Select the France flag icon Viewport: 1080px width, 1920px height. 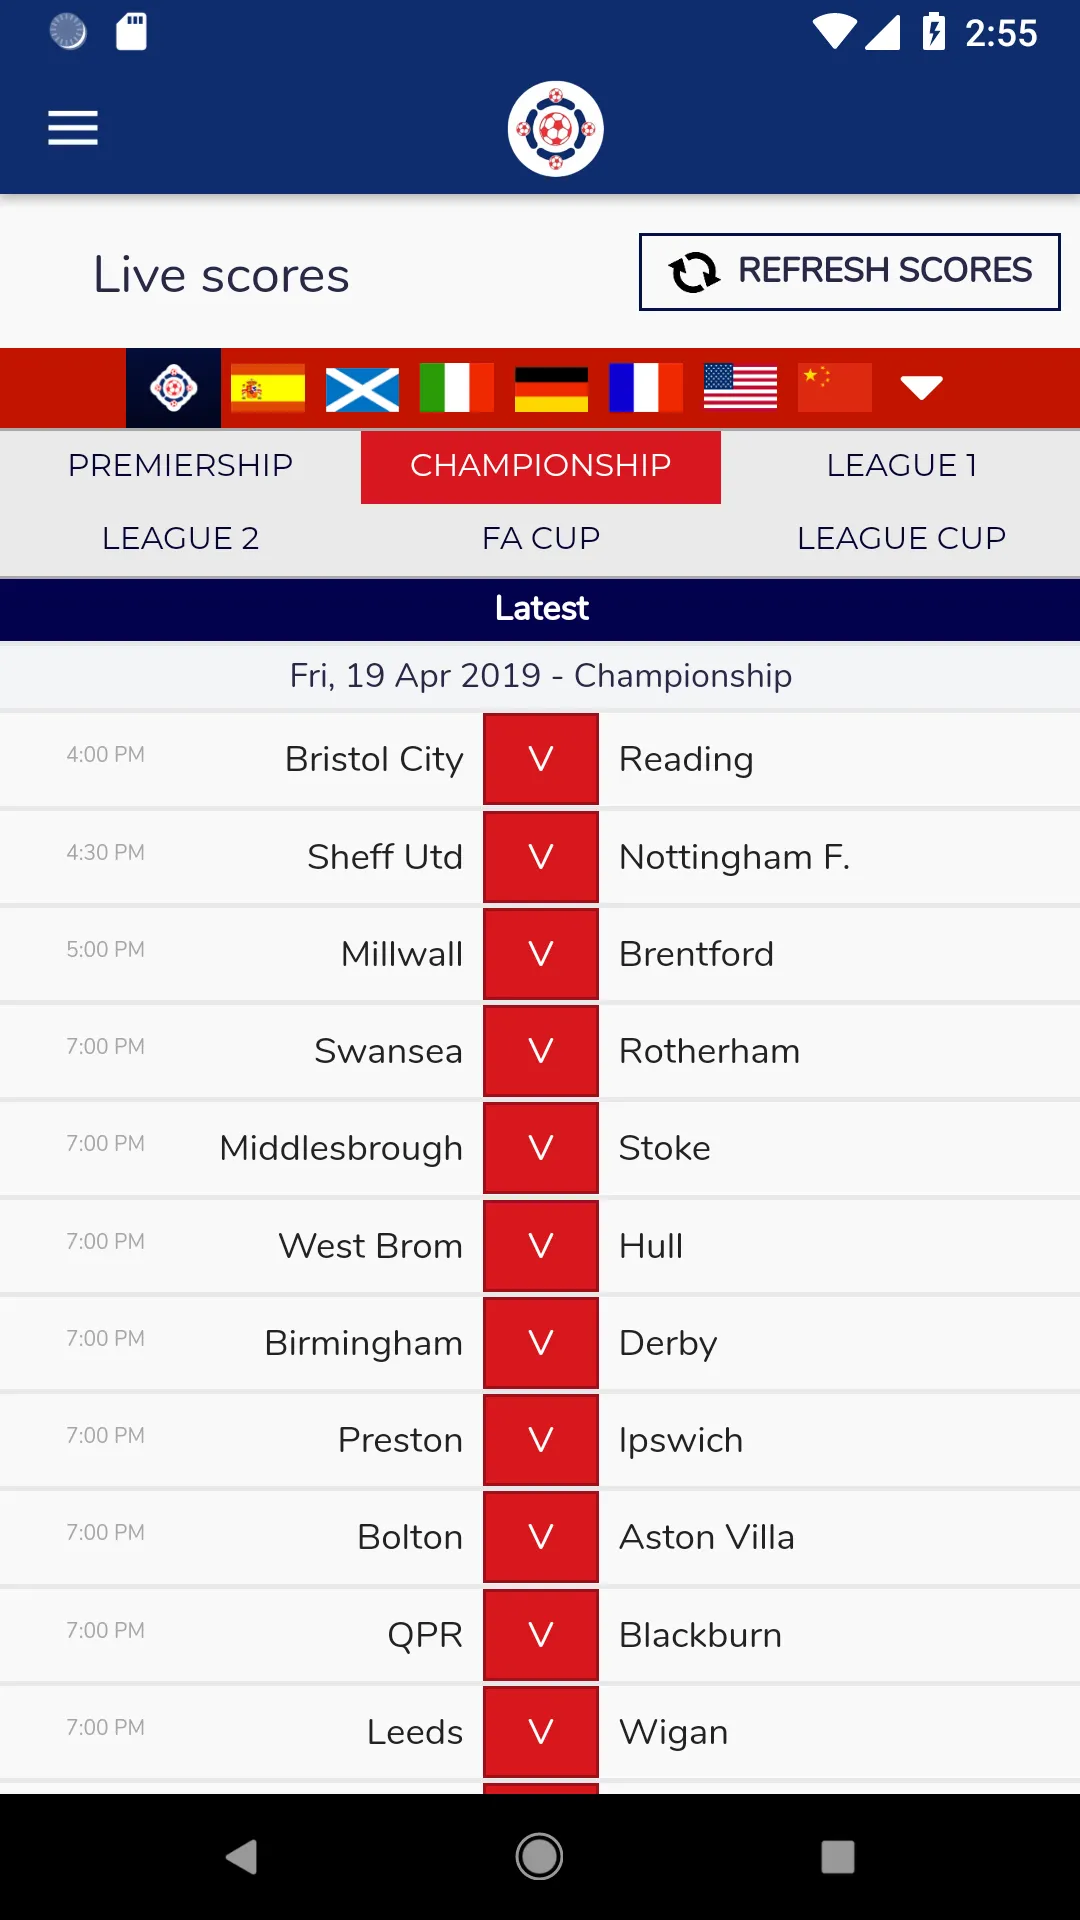(646, 388)
